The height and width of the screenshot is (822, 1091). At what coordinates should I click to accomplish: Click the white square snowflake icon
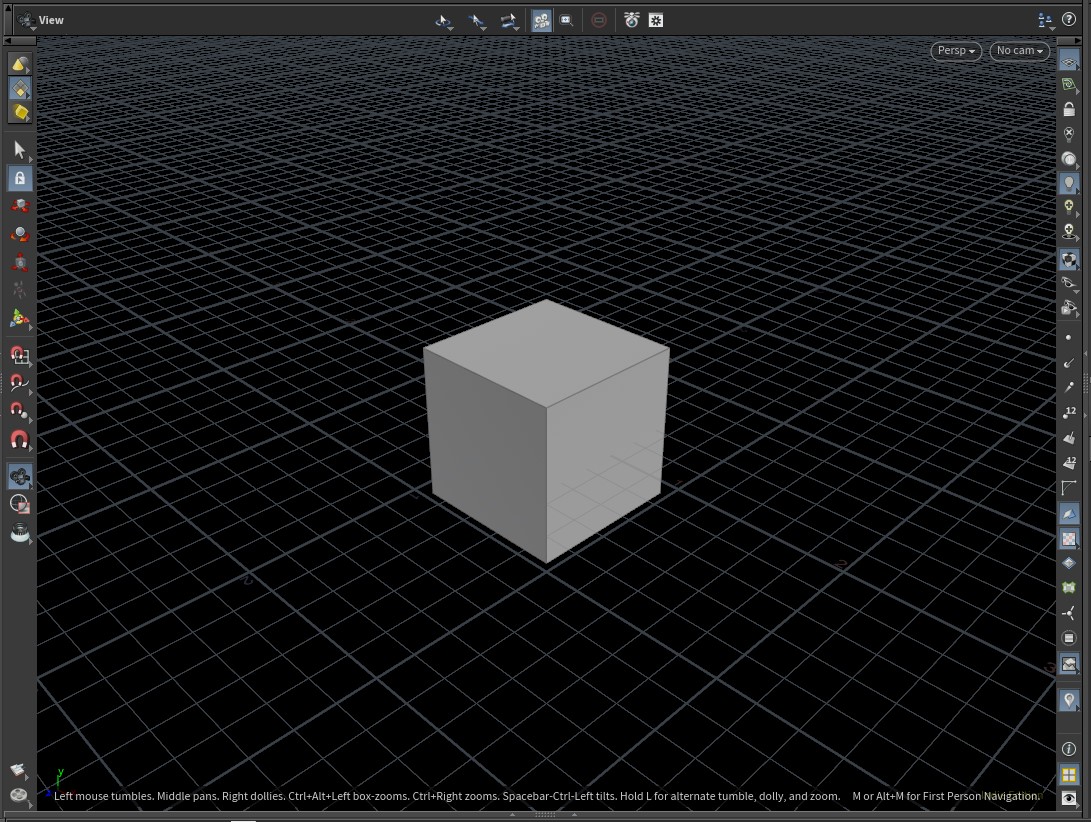coord(655,21)
